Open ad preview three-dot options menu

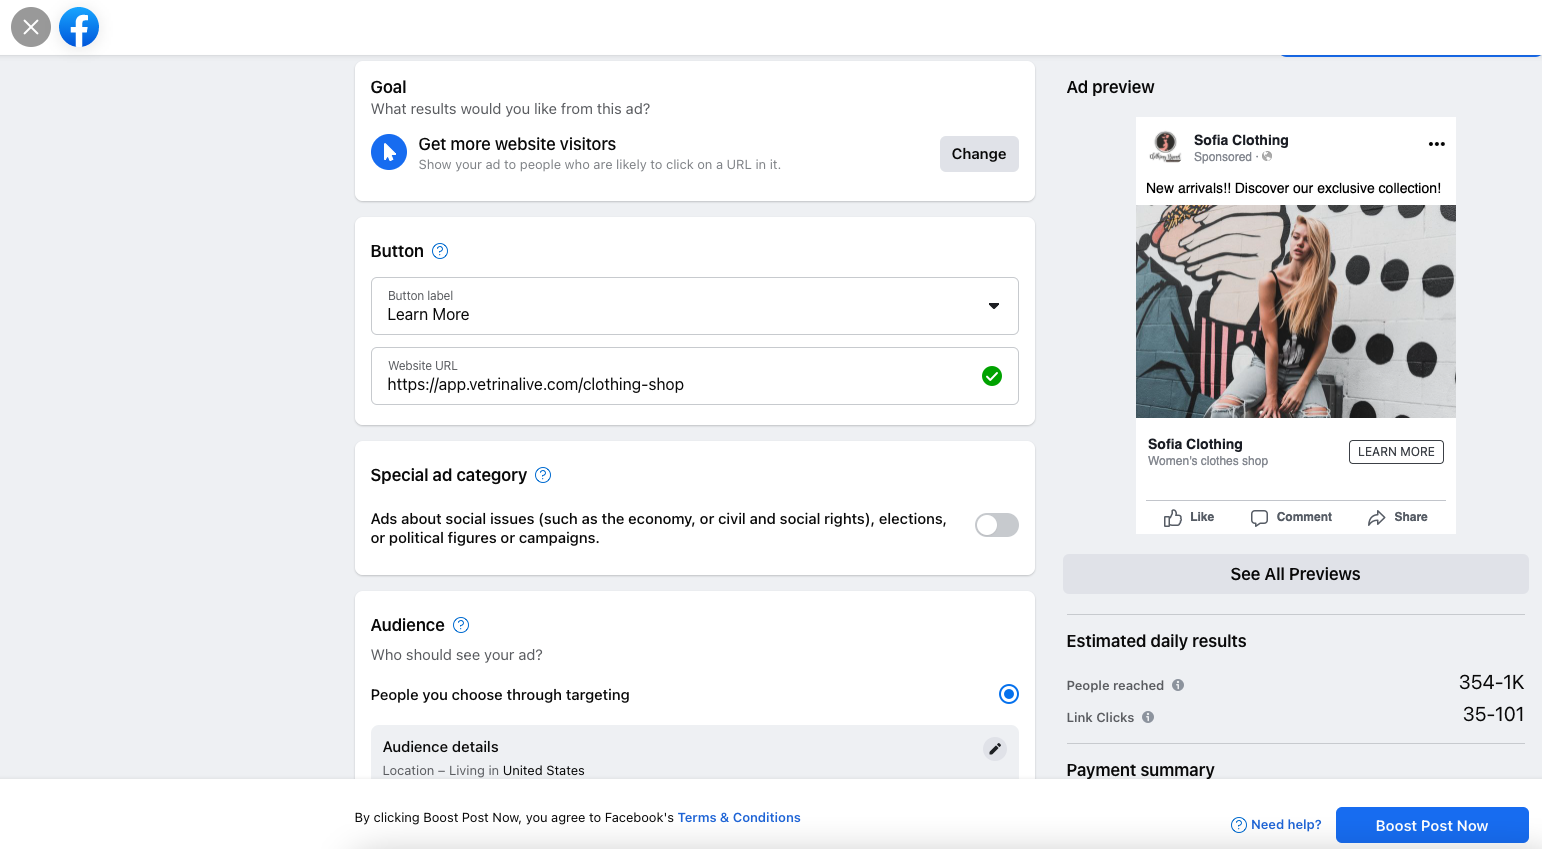[1437, 144]
